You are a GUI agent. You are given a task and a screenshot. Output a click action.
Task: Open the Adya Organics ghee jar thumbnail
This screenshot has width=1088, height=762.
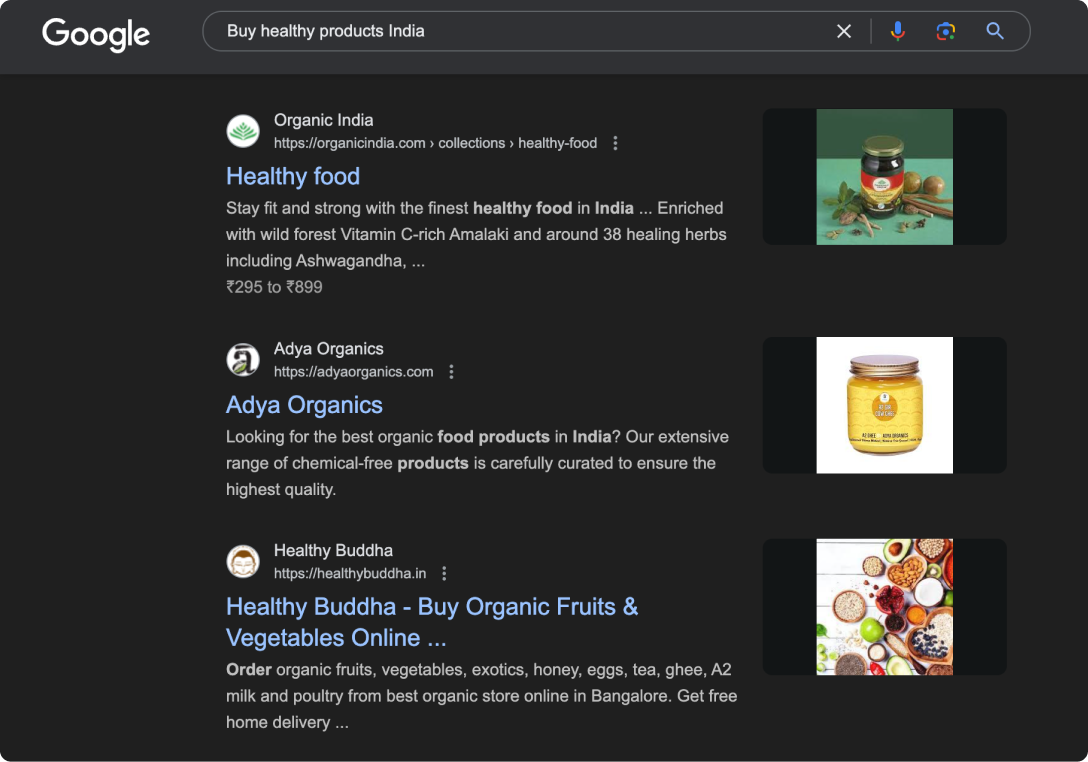pos(884,405)
